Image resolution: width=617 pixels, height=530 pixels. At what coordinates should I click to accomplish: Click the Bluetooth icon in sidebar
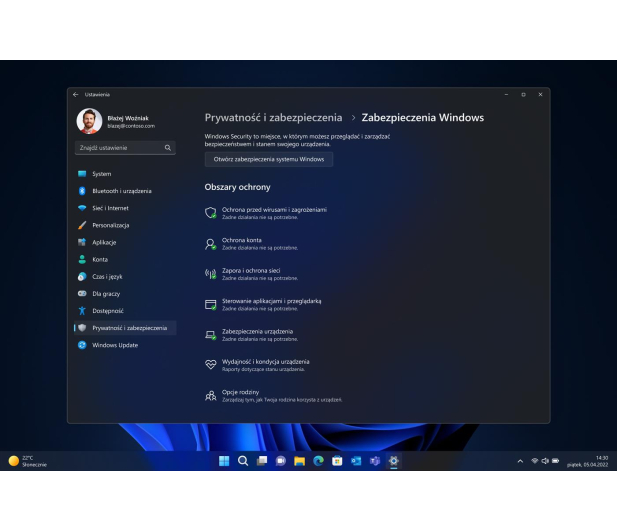pos(82,191)
